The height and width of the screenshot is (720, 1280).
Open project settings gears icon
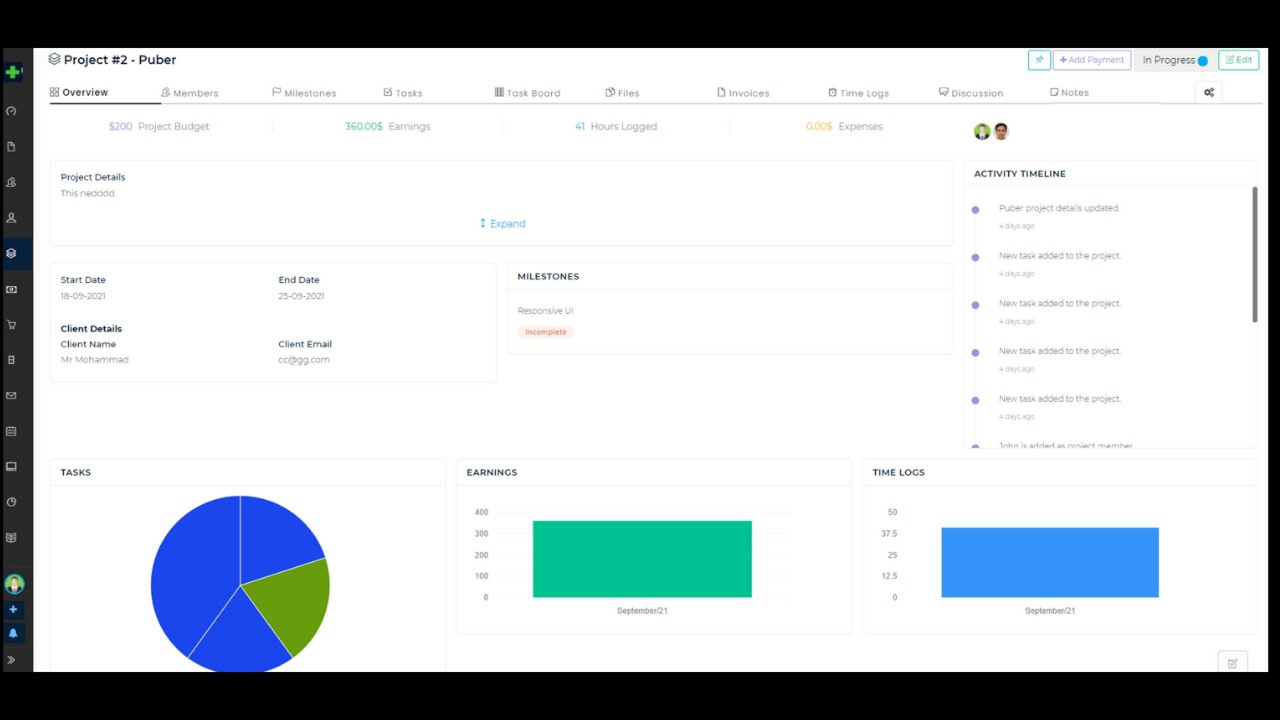(x=1208, y=93)
